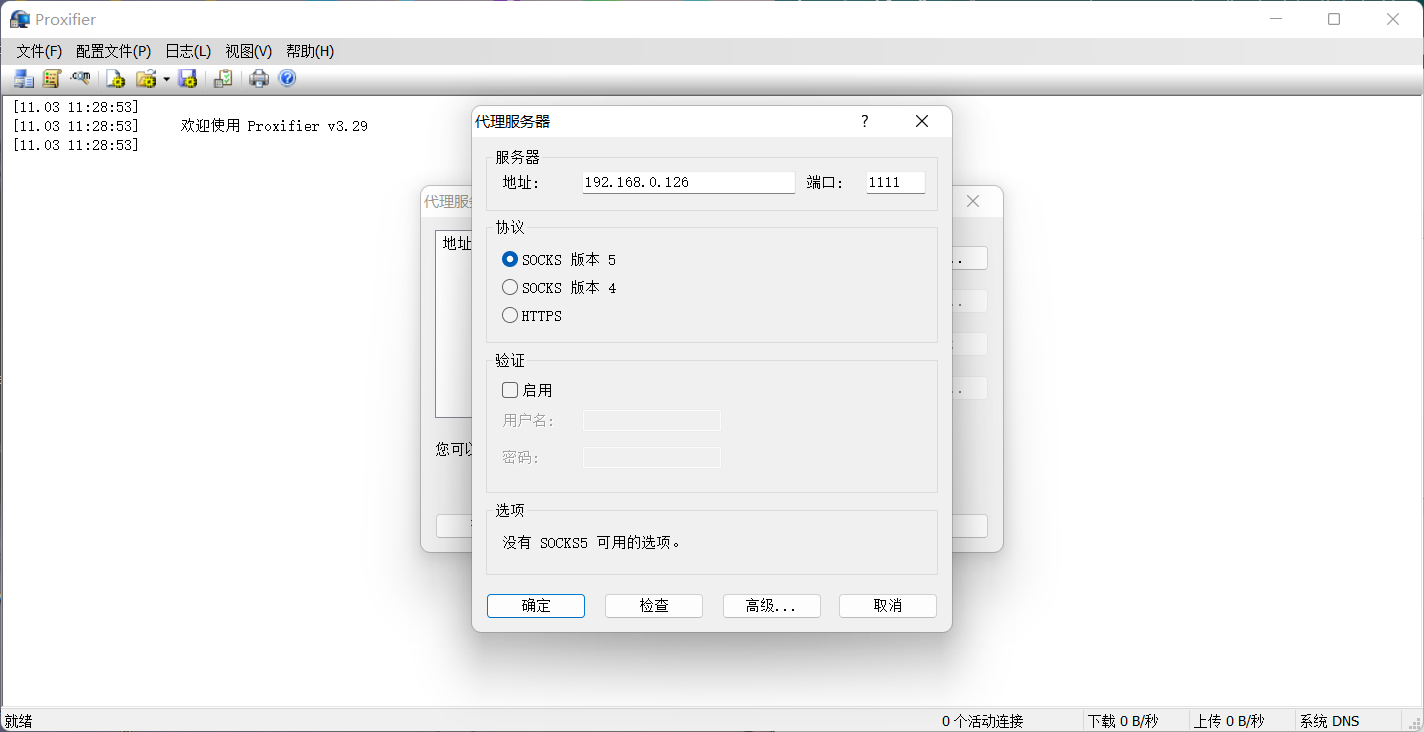The width and height of the screenshot is (1424, 732).
Task: Click the dialog's ? help button
Action: pos(865,121)
